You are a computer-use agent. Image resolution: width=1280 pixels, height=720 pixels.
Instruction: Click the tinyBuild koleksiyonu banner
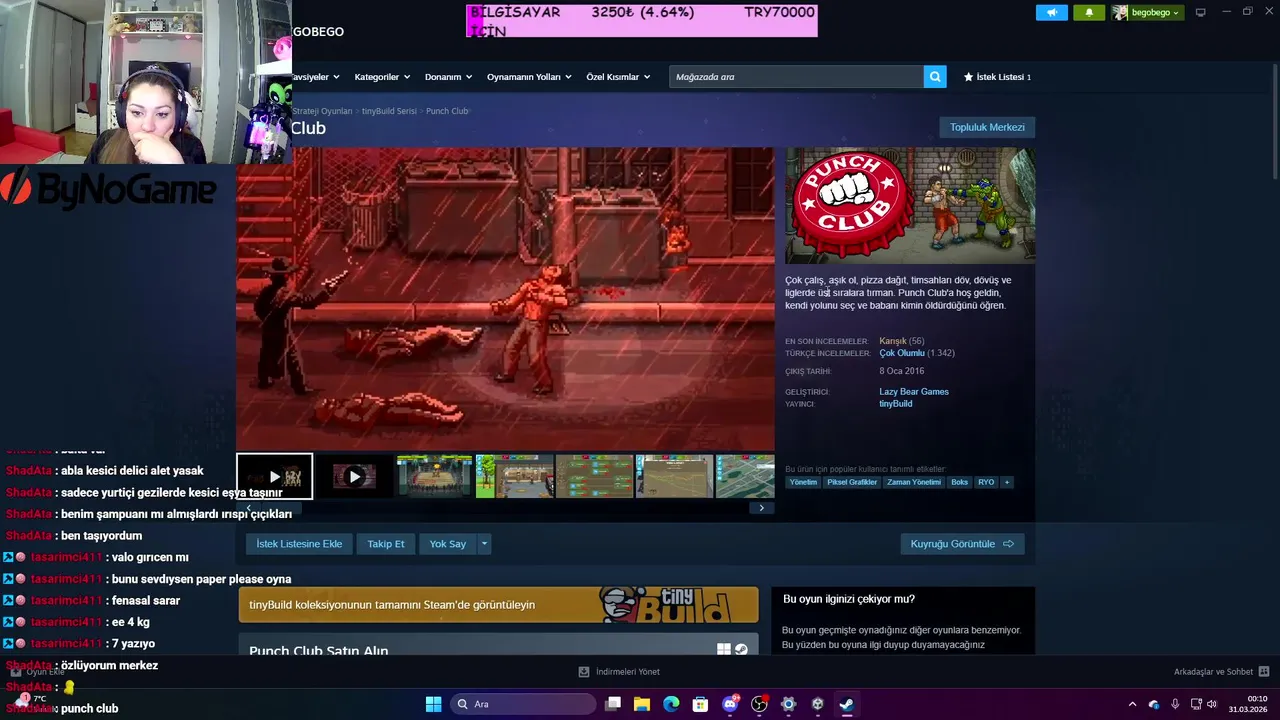pyautogui.click(x=498, y=605)
